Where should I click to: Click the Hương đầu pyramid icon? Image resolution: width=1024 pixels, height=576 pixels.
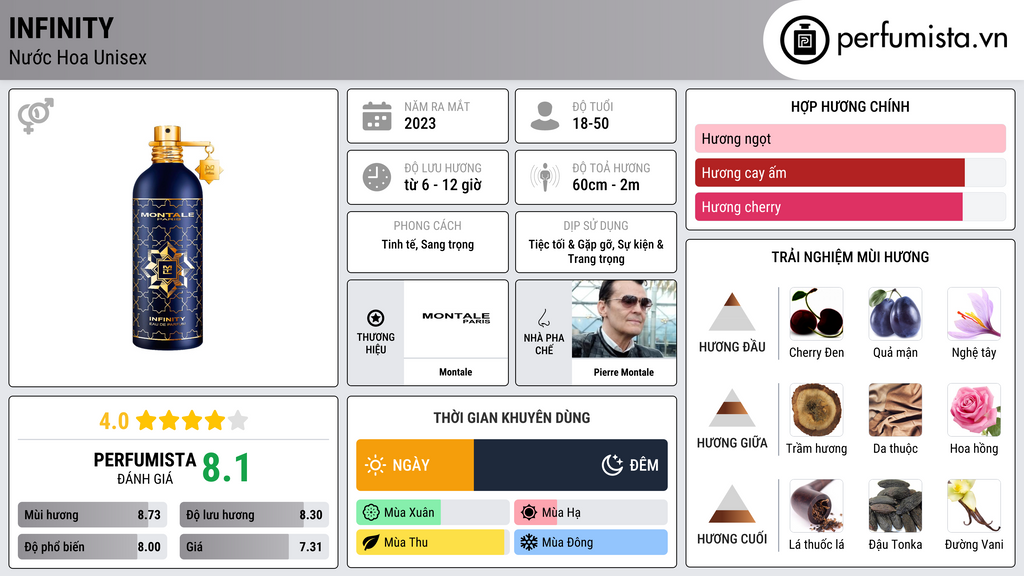tap(732, 312)
